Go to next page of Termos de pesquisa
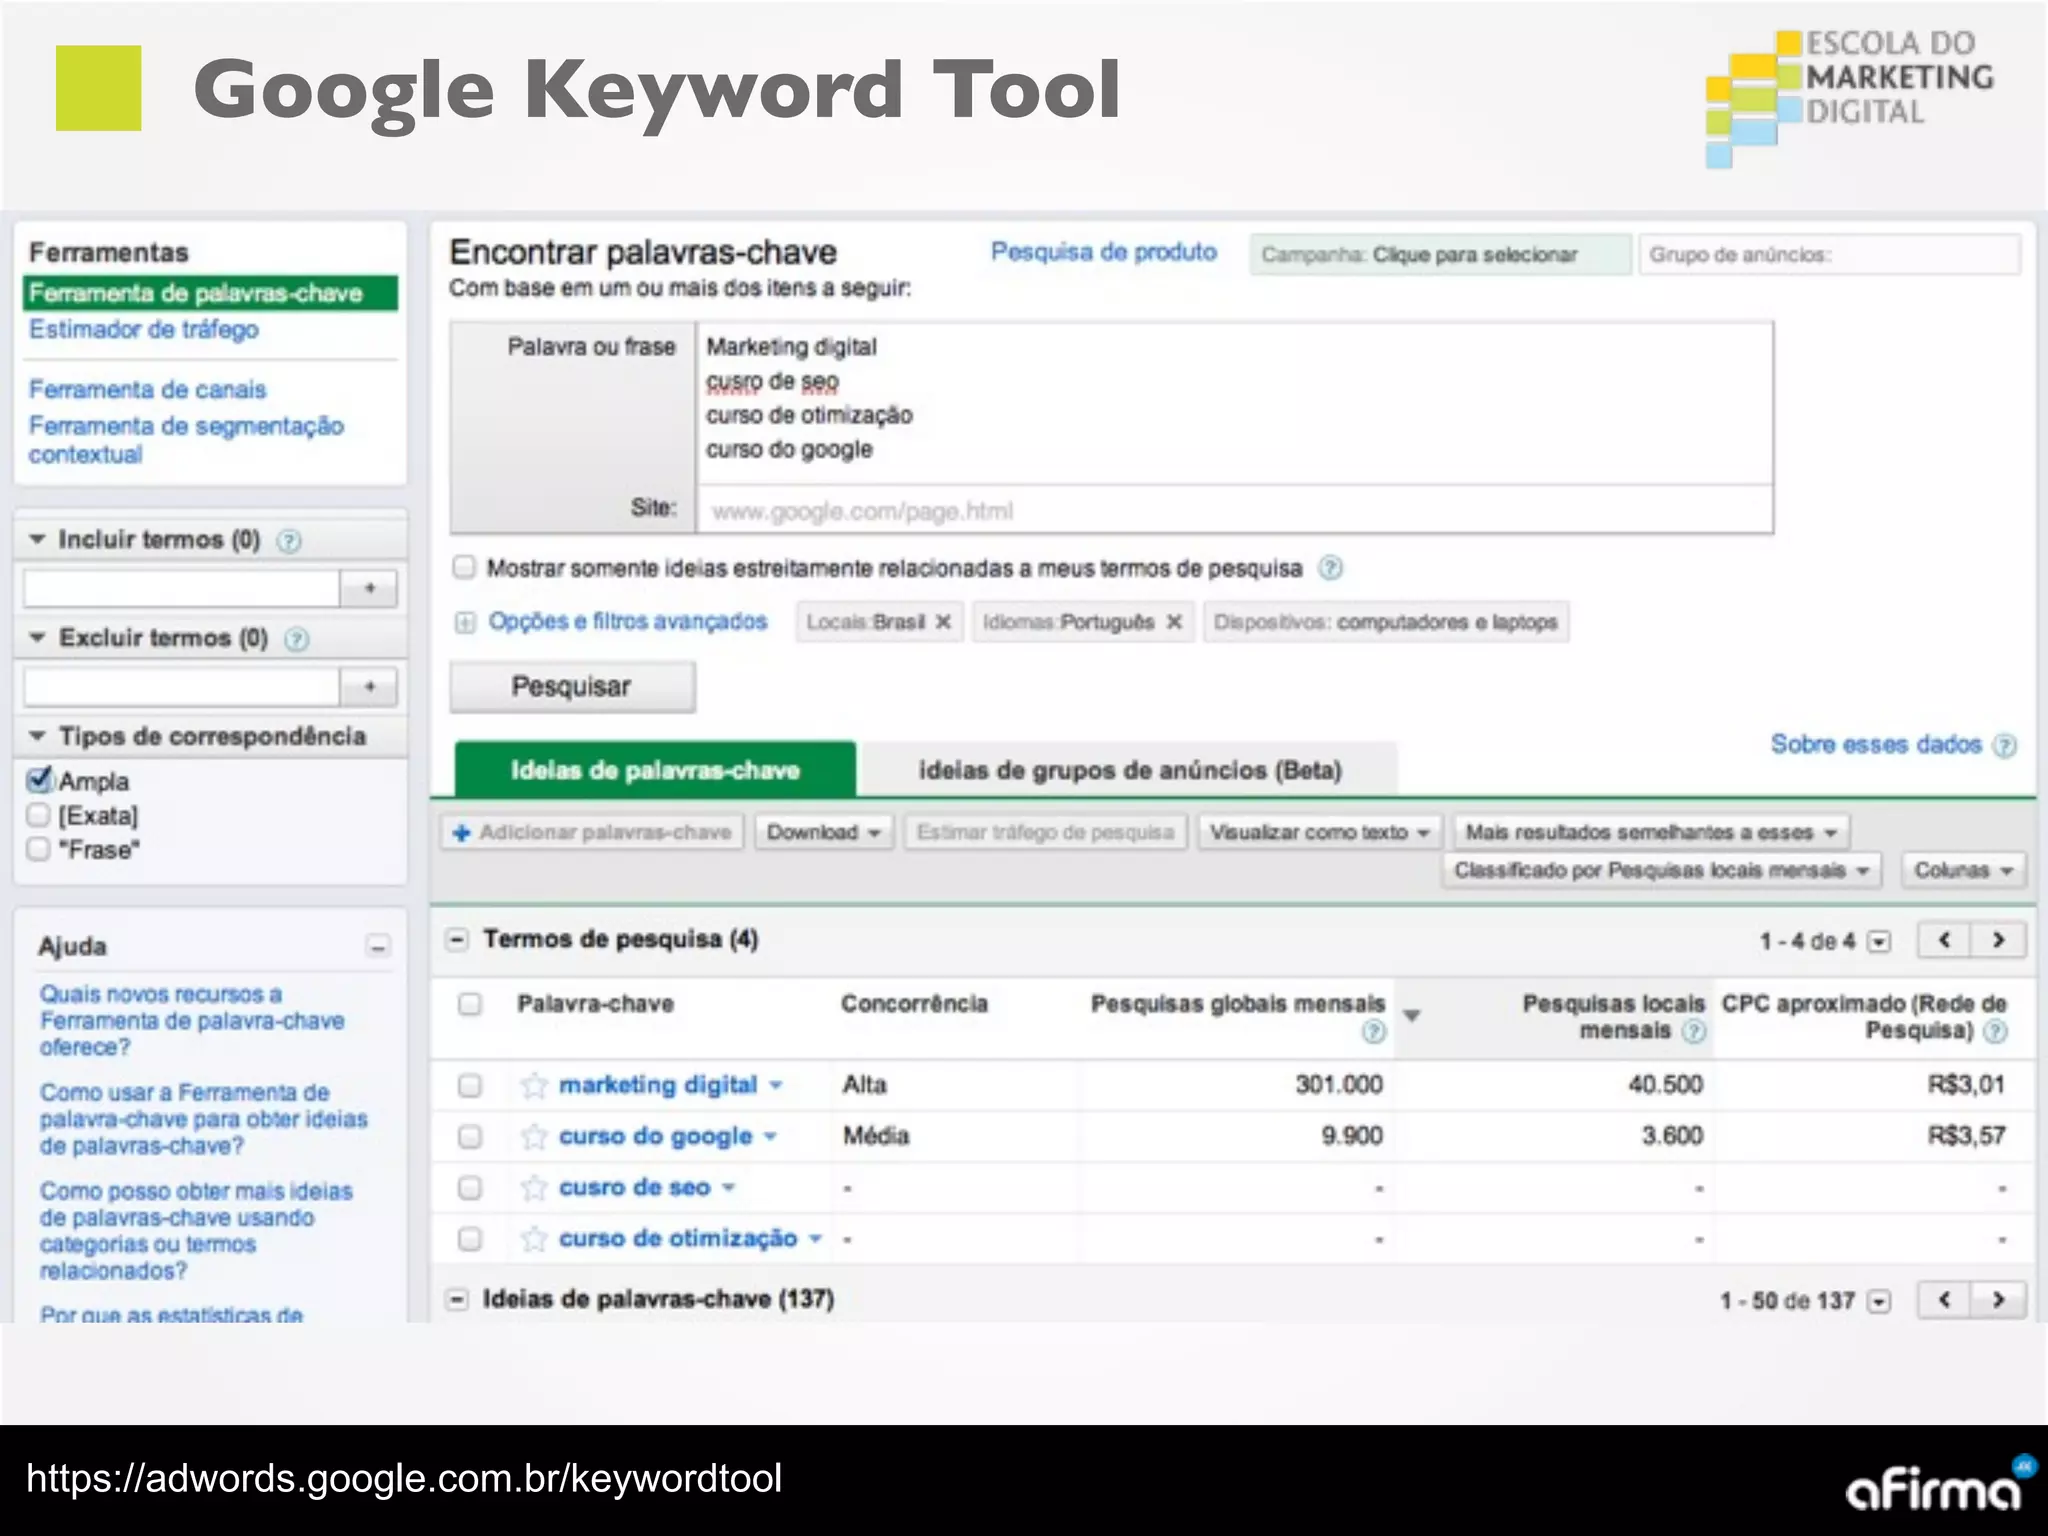Viewport: 2048px width, 1536px height. (1998, 940)
